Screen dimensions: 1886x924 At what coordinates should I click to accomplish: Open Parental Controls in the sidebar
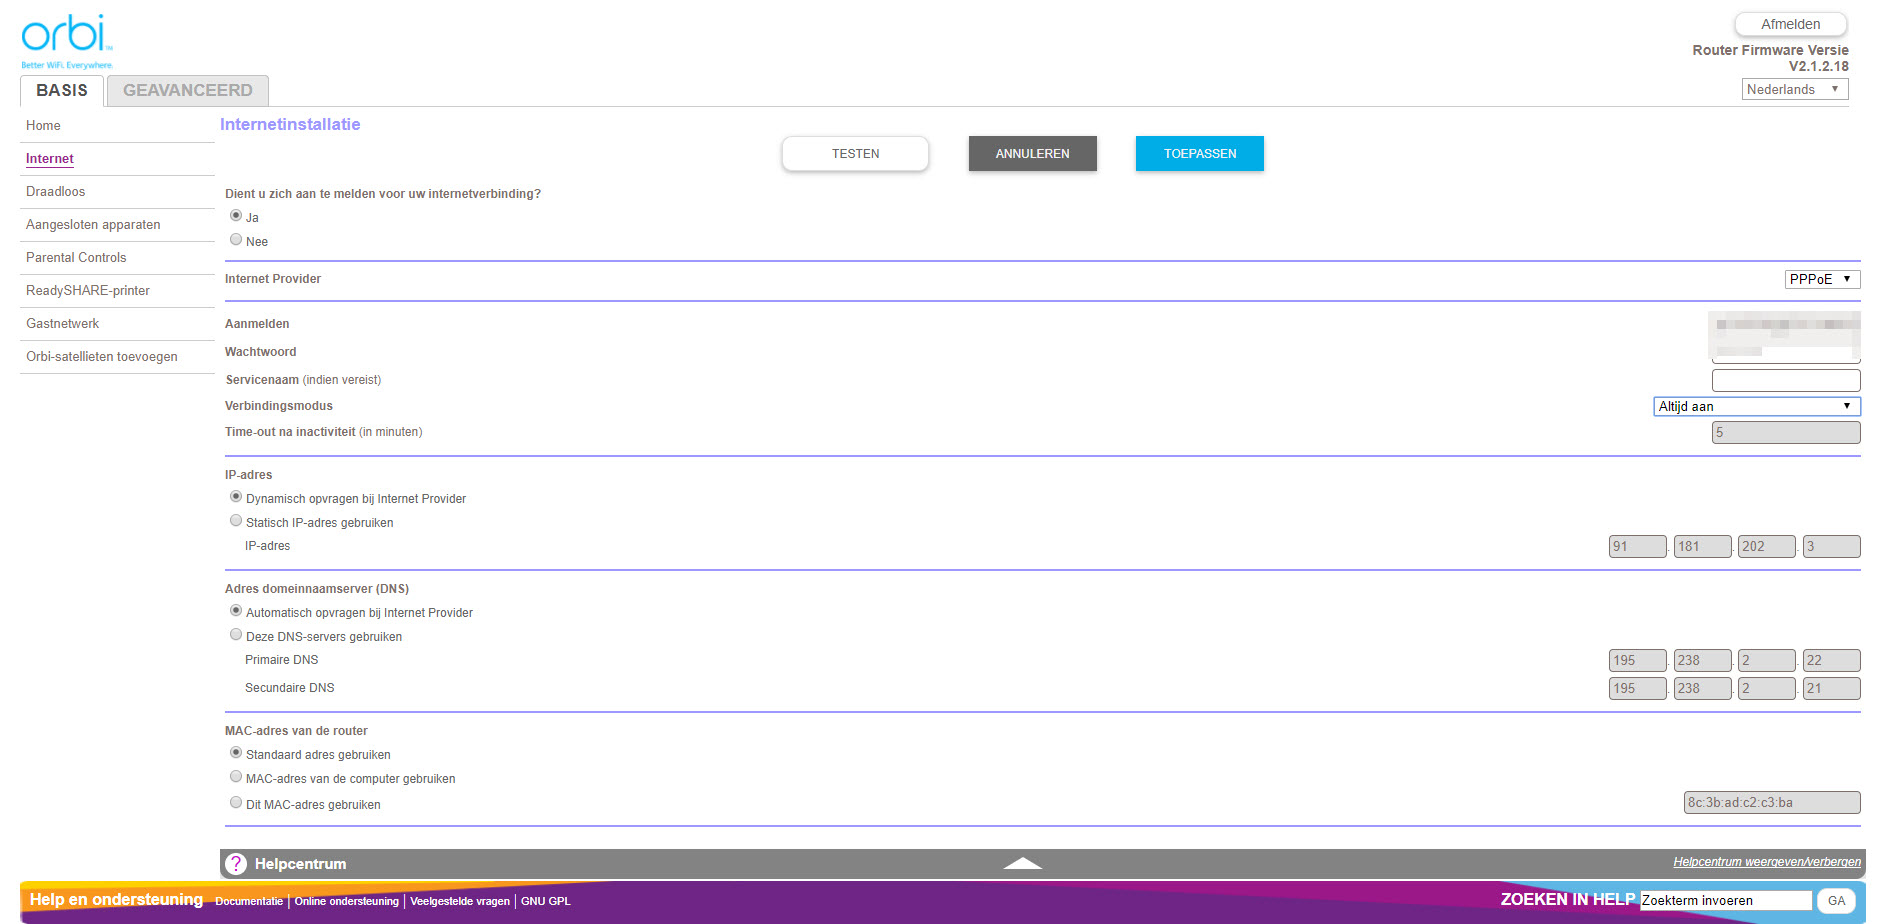point(76,258)
